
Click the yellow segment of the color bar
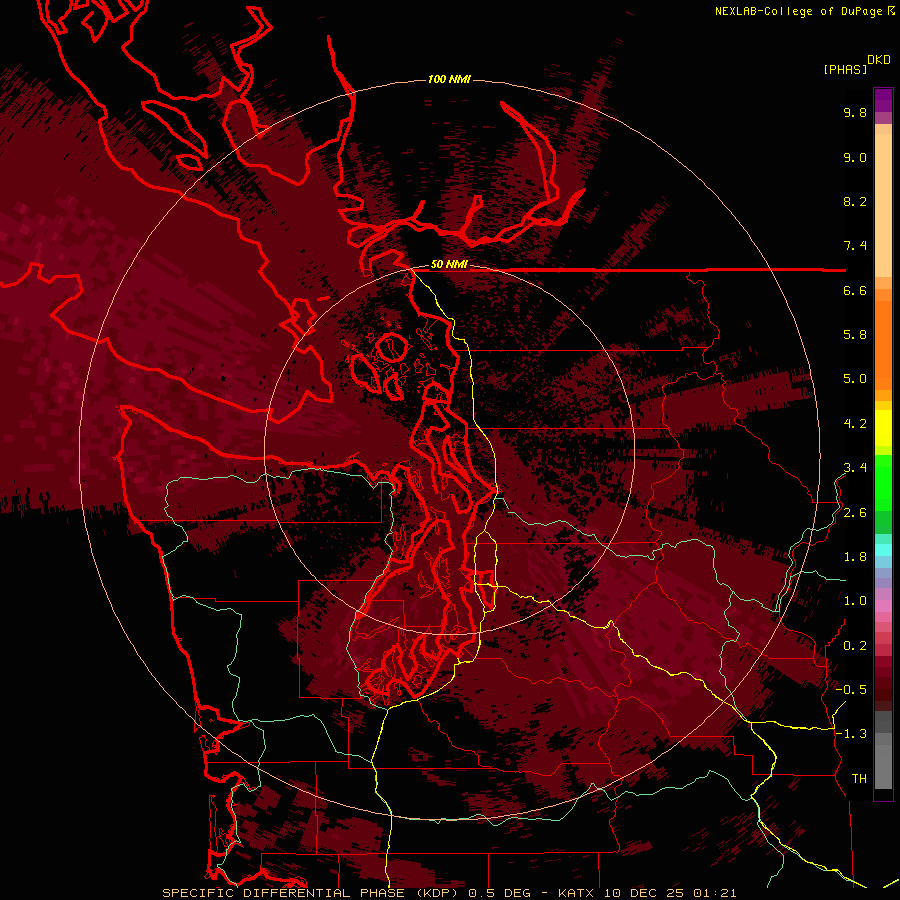883,428
